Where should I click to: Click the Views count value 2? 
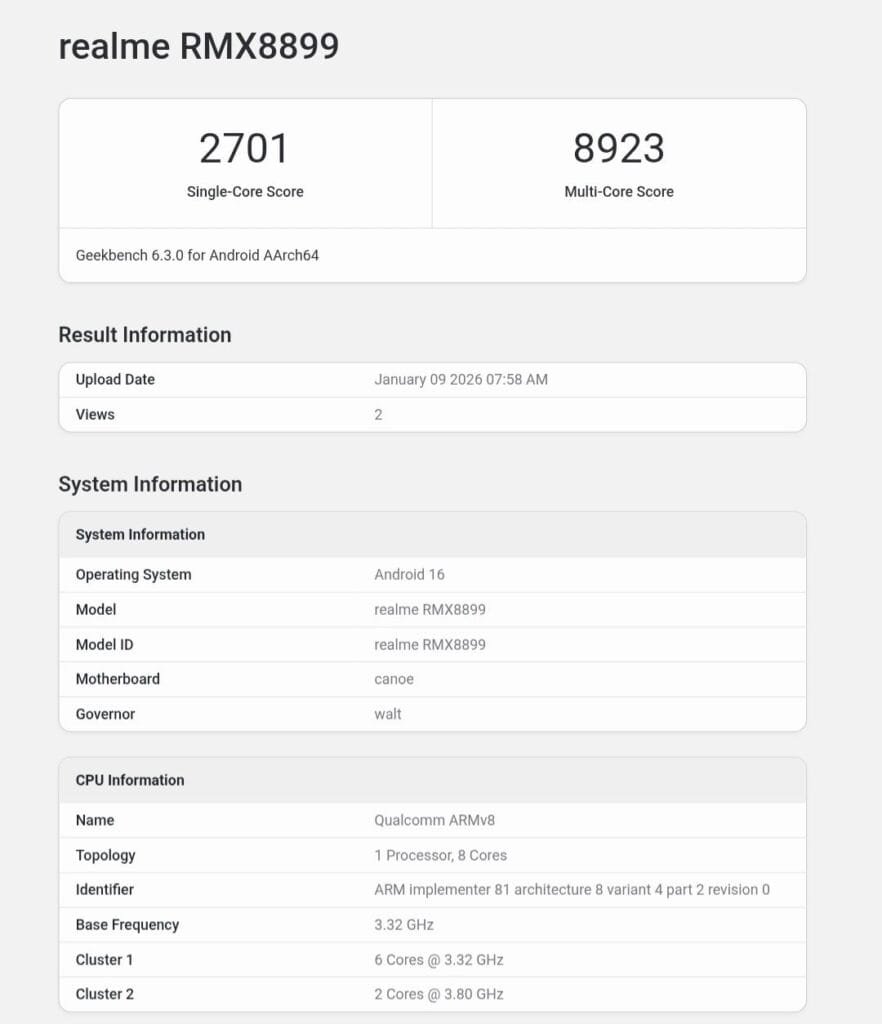378,414
